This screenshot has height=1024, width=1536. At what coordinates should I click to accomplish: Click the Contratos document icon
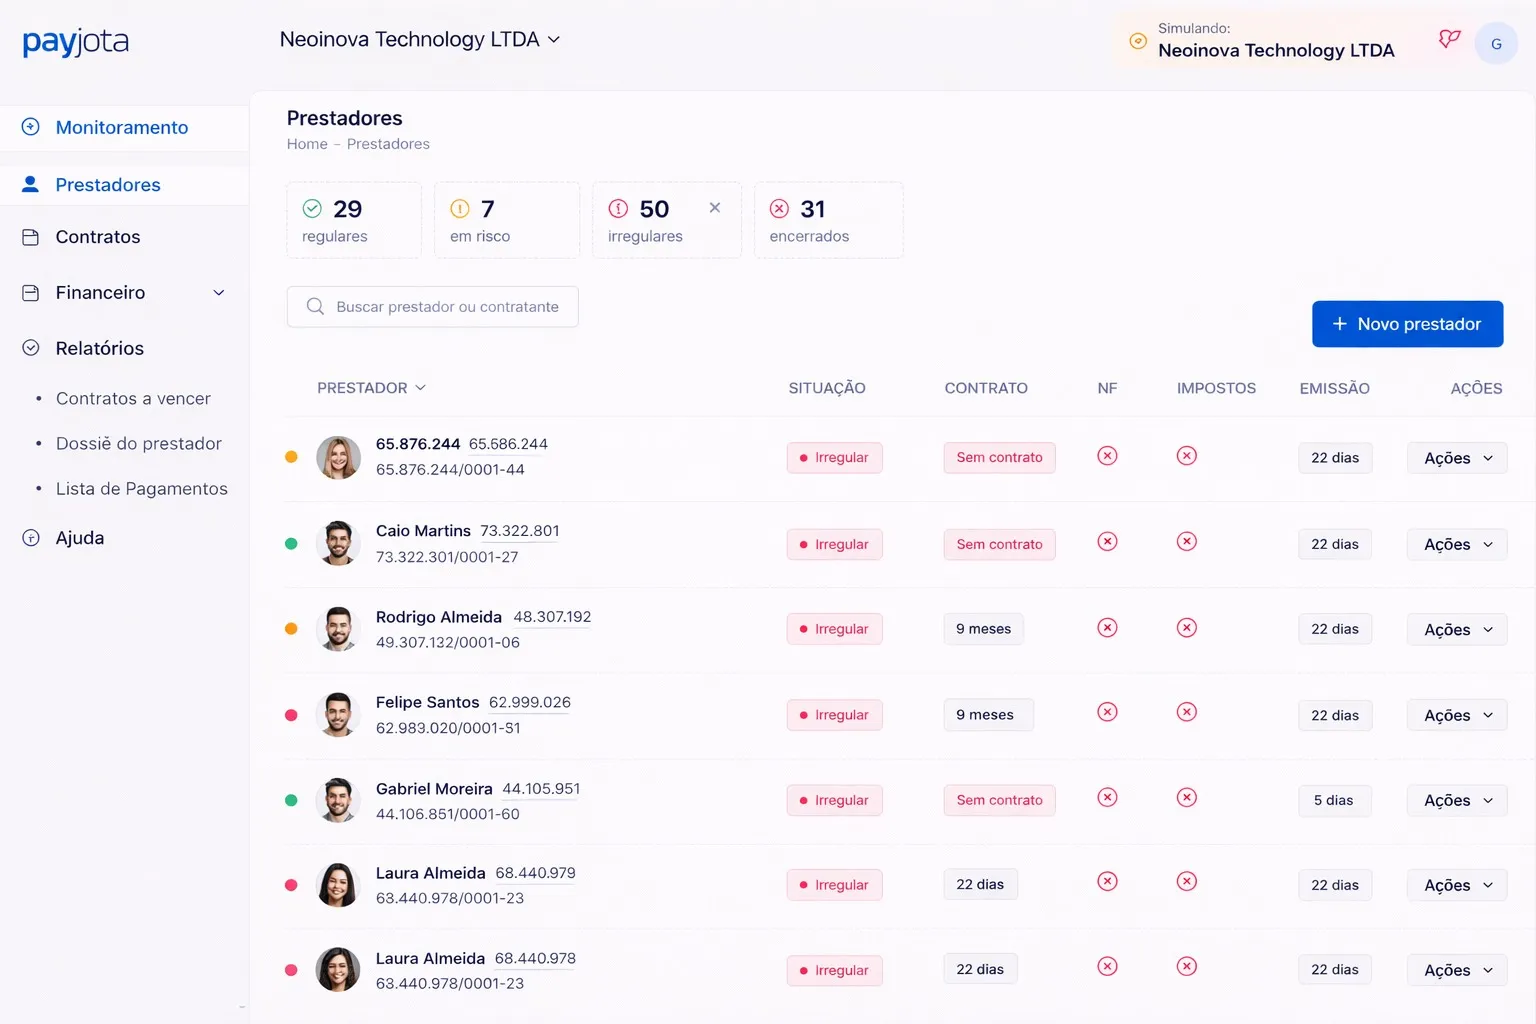pyautogui.click(x=31, y=237)
